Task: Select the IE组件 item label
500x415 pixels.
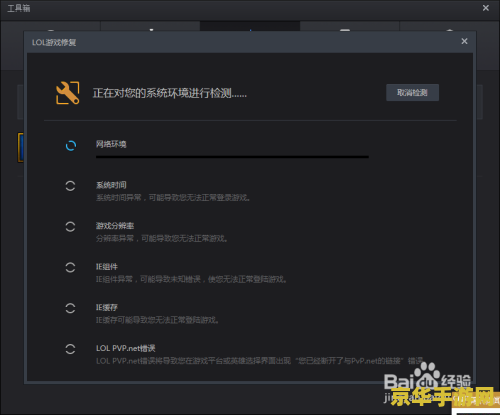Action: (x=107, y=267)
